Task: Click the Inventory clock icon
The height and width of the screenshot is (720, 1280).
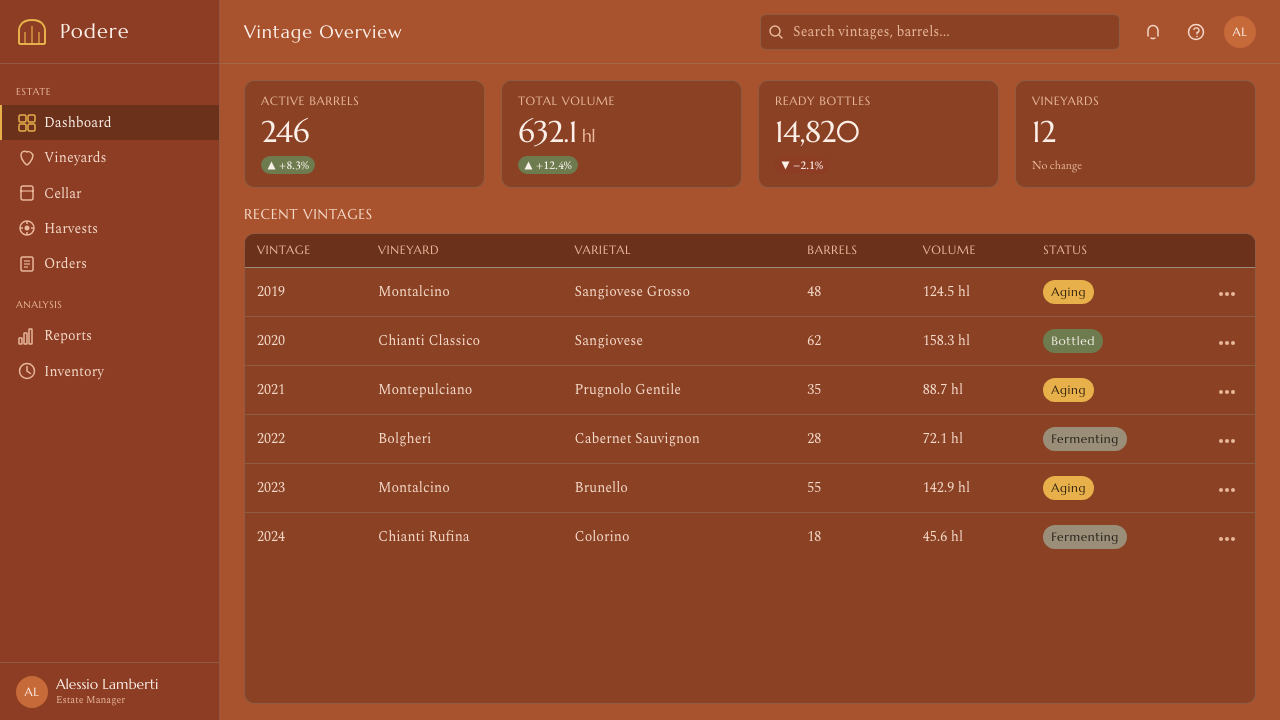Action: click(x=27, y=371)
